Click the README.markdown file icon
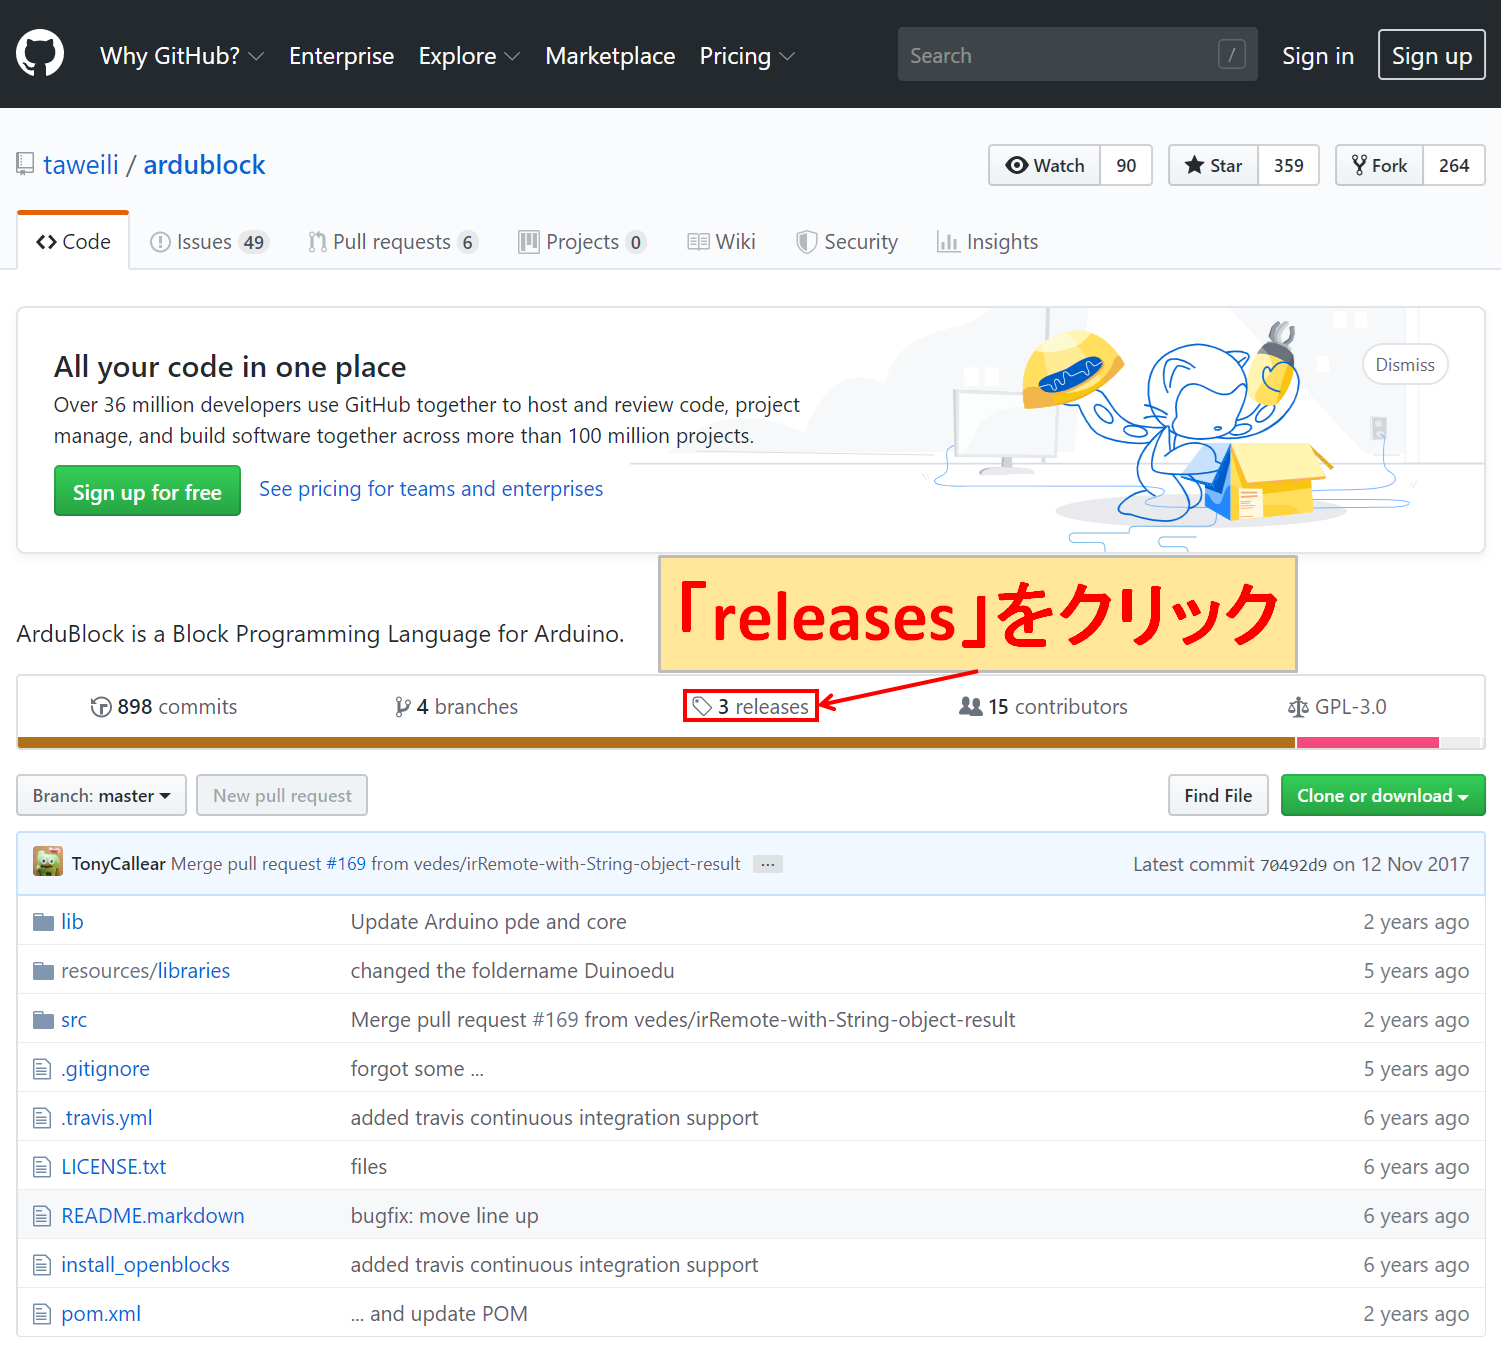This screenshot has width=1501, height=1345. (42, 1216)
